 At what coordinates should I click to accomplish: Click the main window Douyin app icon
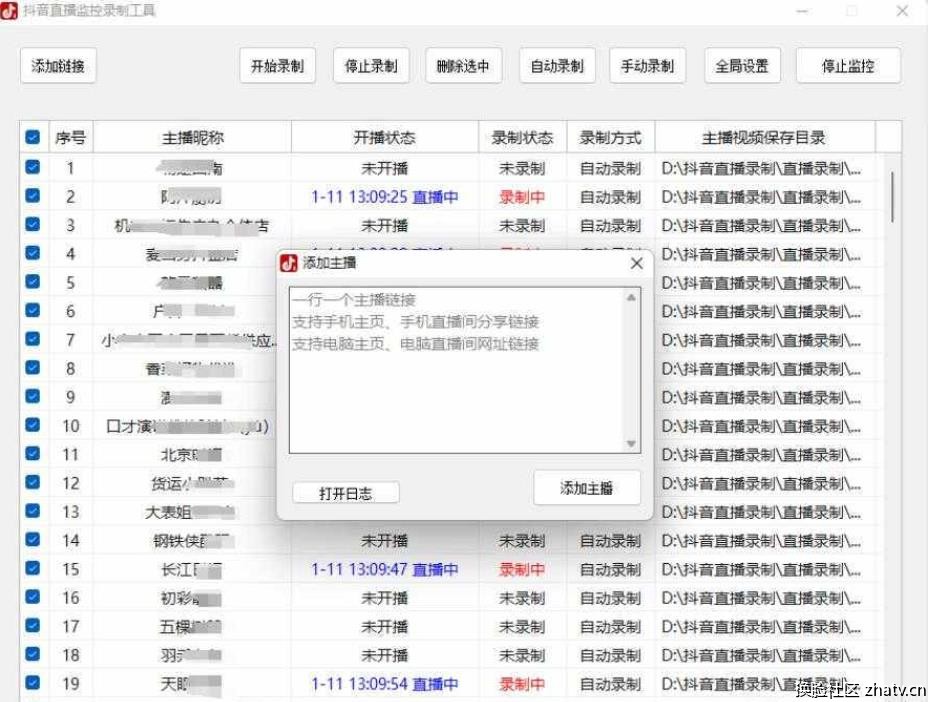click(9, 10)
